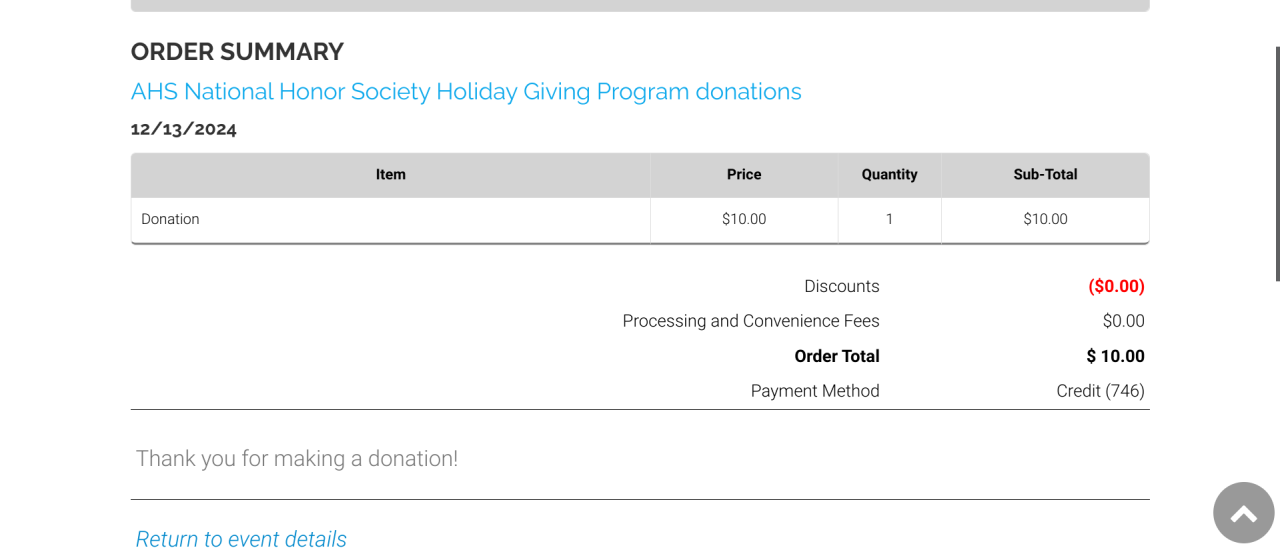Click the ORDER SUMMARY heading
This screenshot has width=1280, height=548.
(x=237, y=52)
